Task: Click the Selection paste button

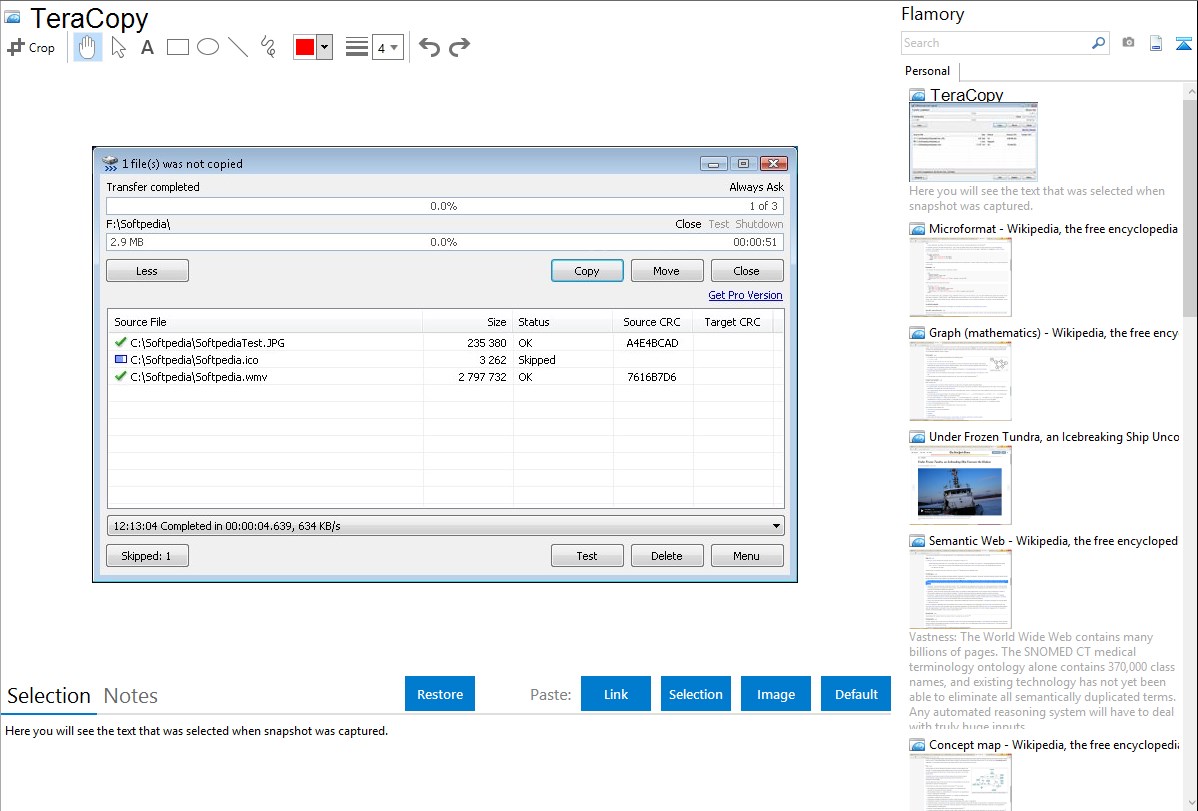Action: pos(695,694)
